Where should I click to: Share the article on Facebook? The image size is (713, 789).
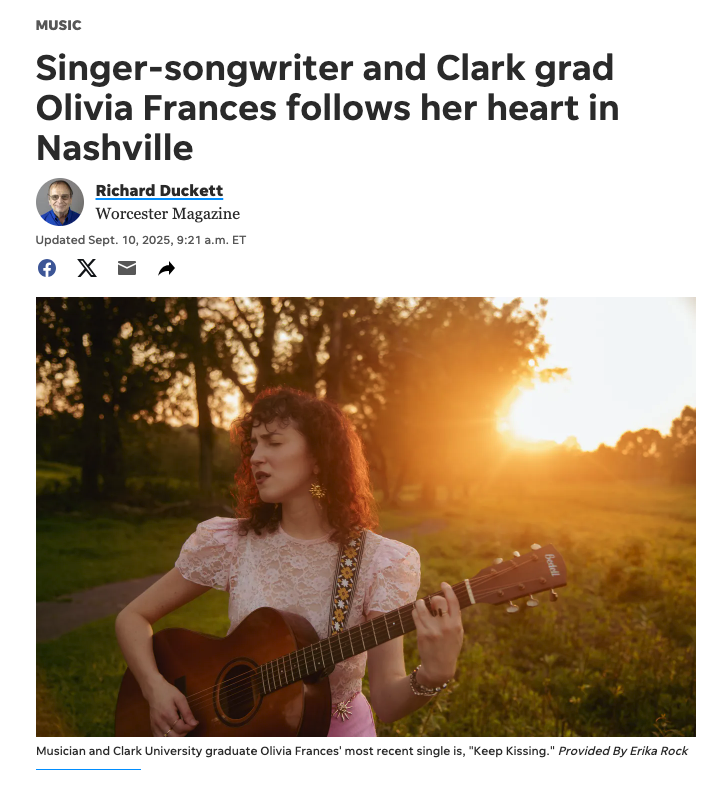click(x=47, y=268)
